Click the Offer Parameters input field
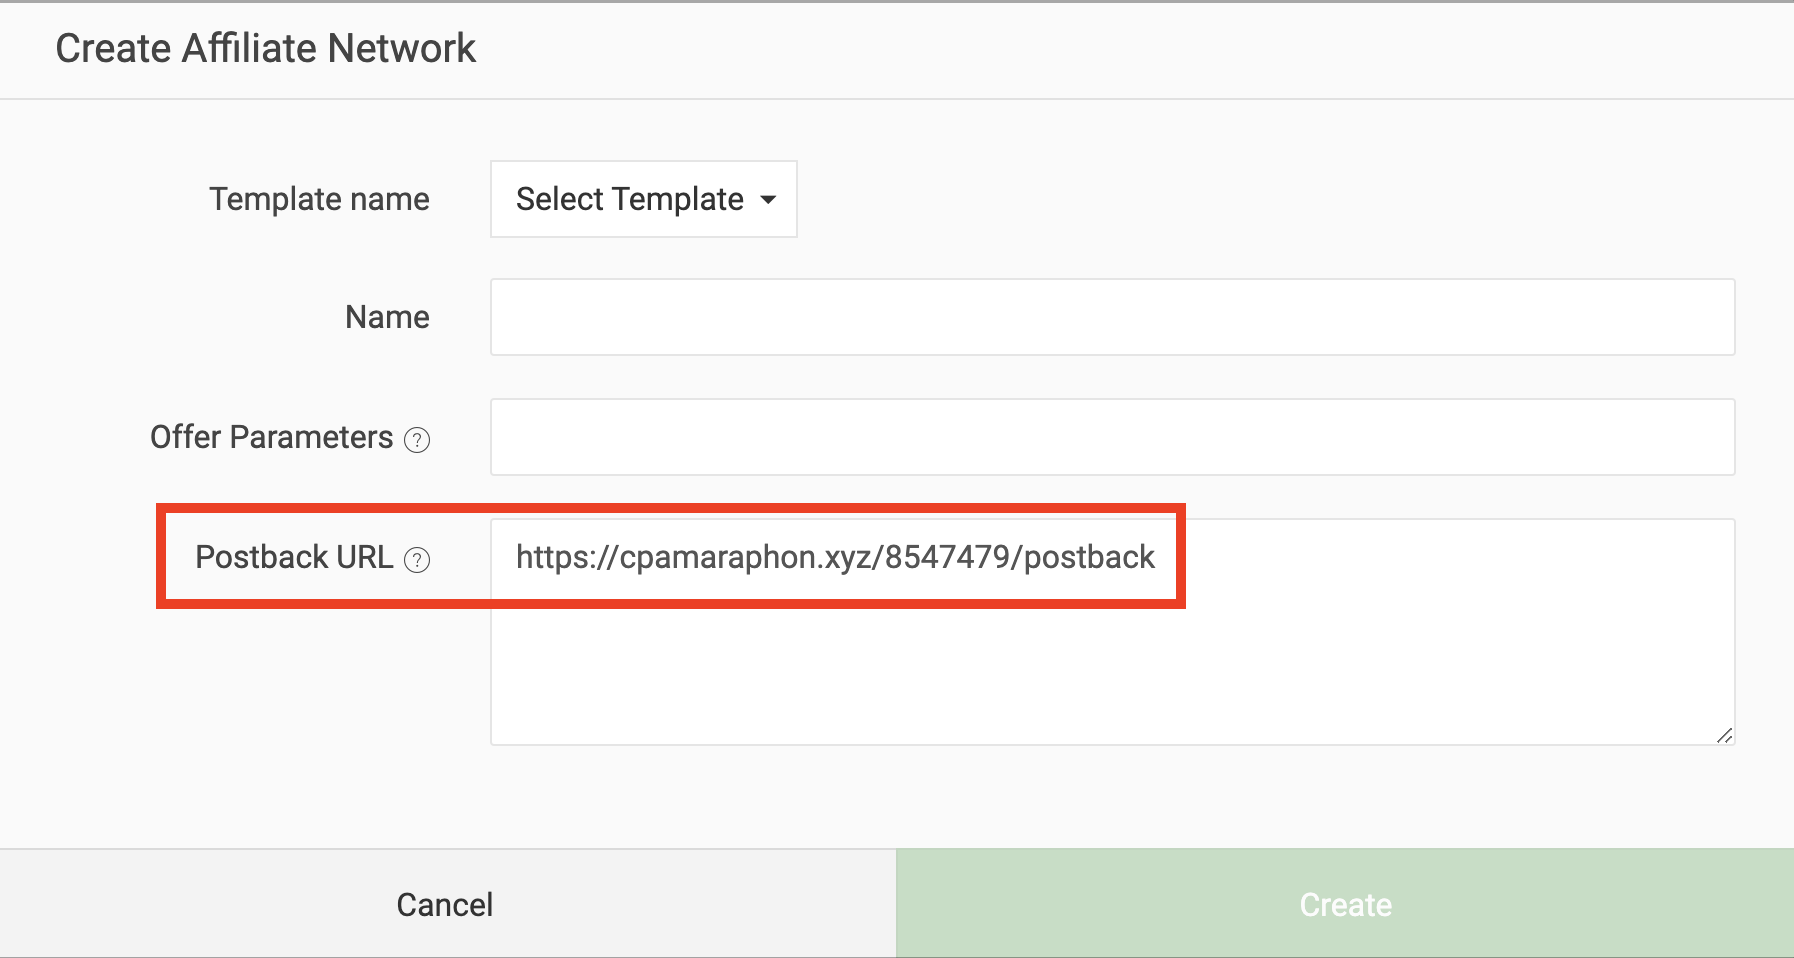The image size is (1794, 958). [1112, 437]
